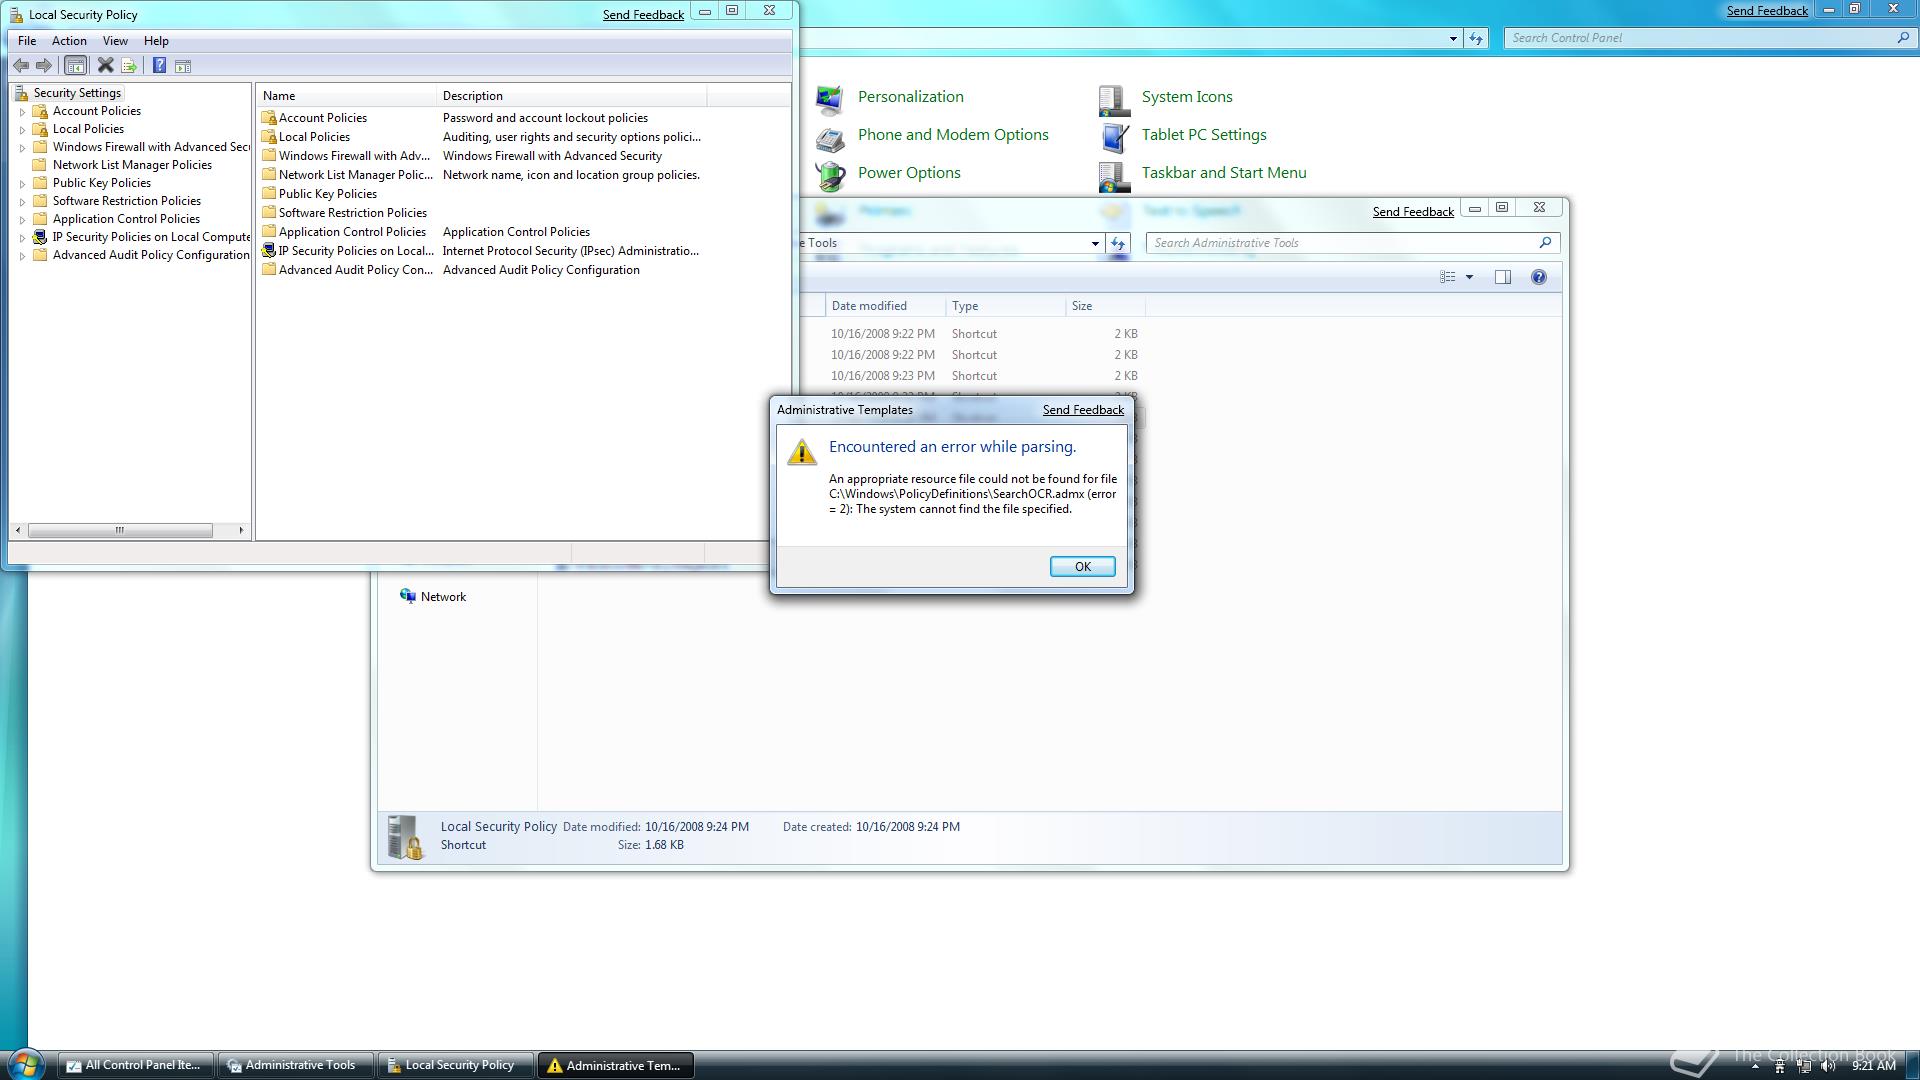The image size is (1920, 1080).
Task: Expand Advanced Audit Policy Configuration node
Action: pos(22,256)
